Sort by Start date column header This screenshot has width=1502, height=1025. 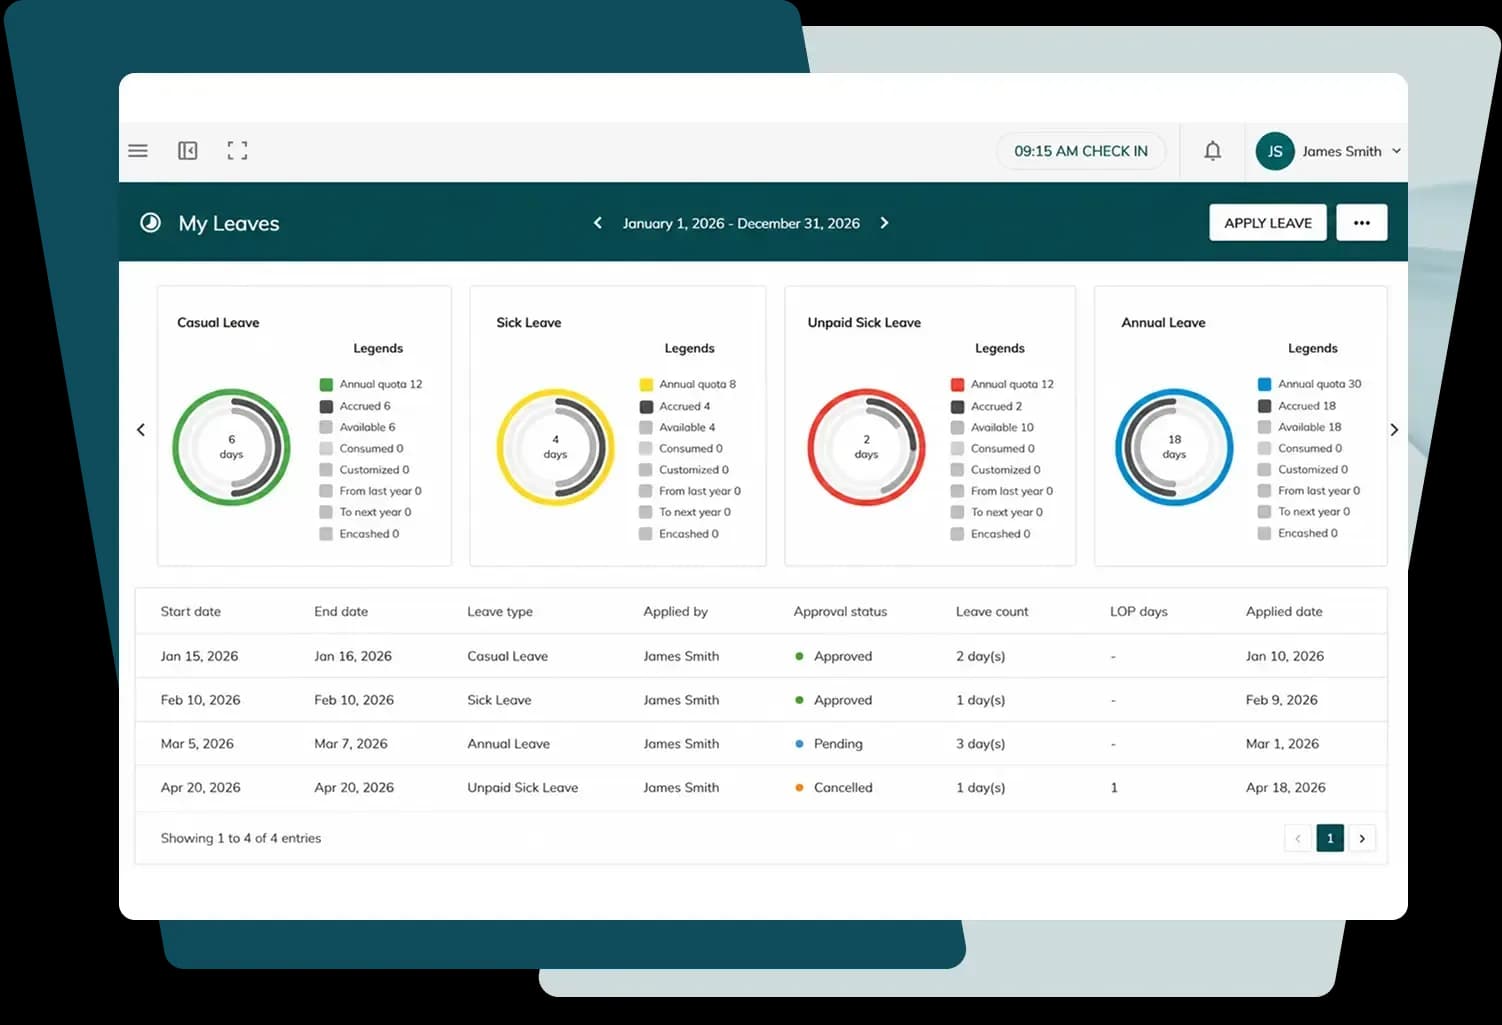(x=191, y=611)
